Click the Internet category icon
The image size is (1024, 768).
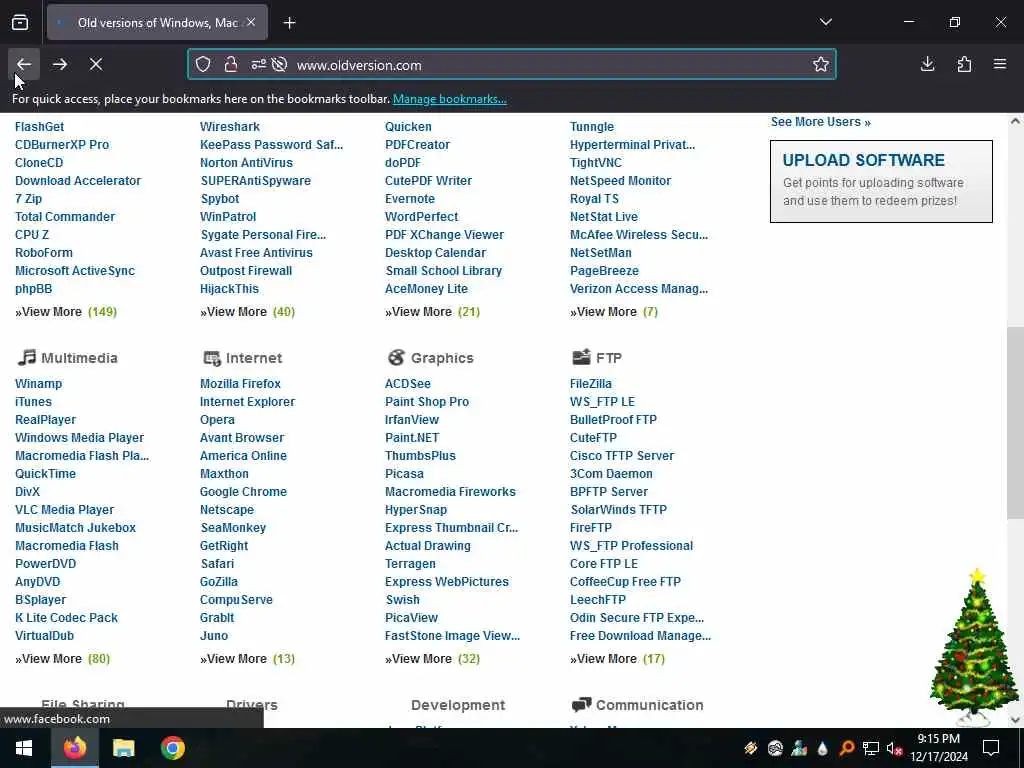(212, 357)
